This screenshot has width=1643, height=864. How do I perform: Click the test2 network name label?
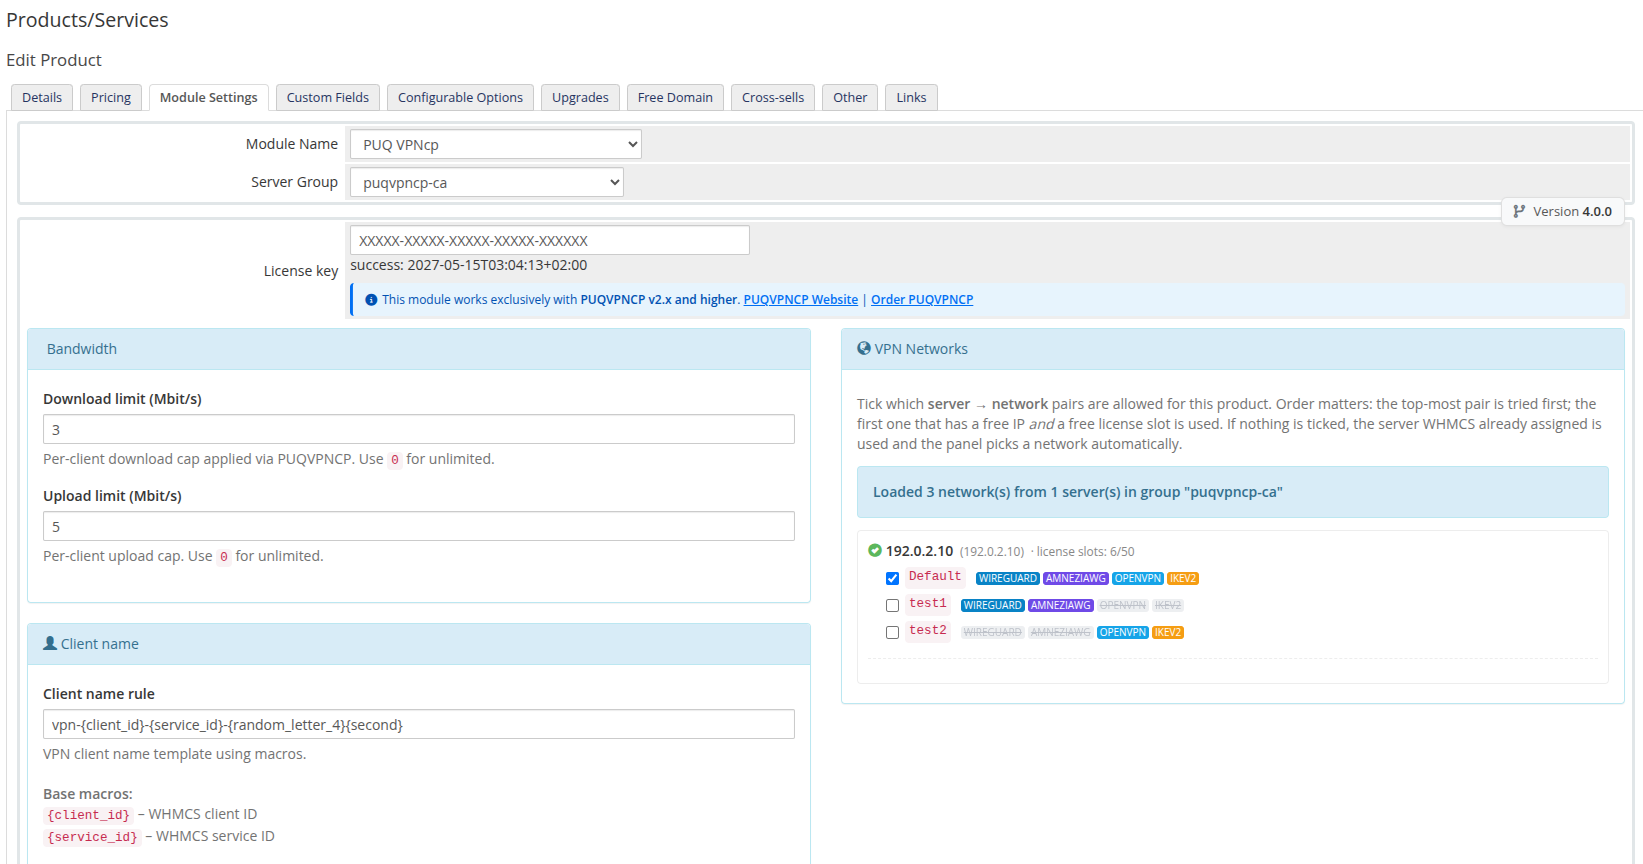(928, 631)
